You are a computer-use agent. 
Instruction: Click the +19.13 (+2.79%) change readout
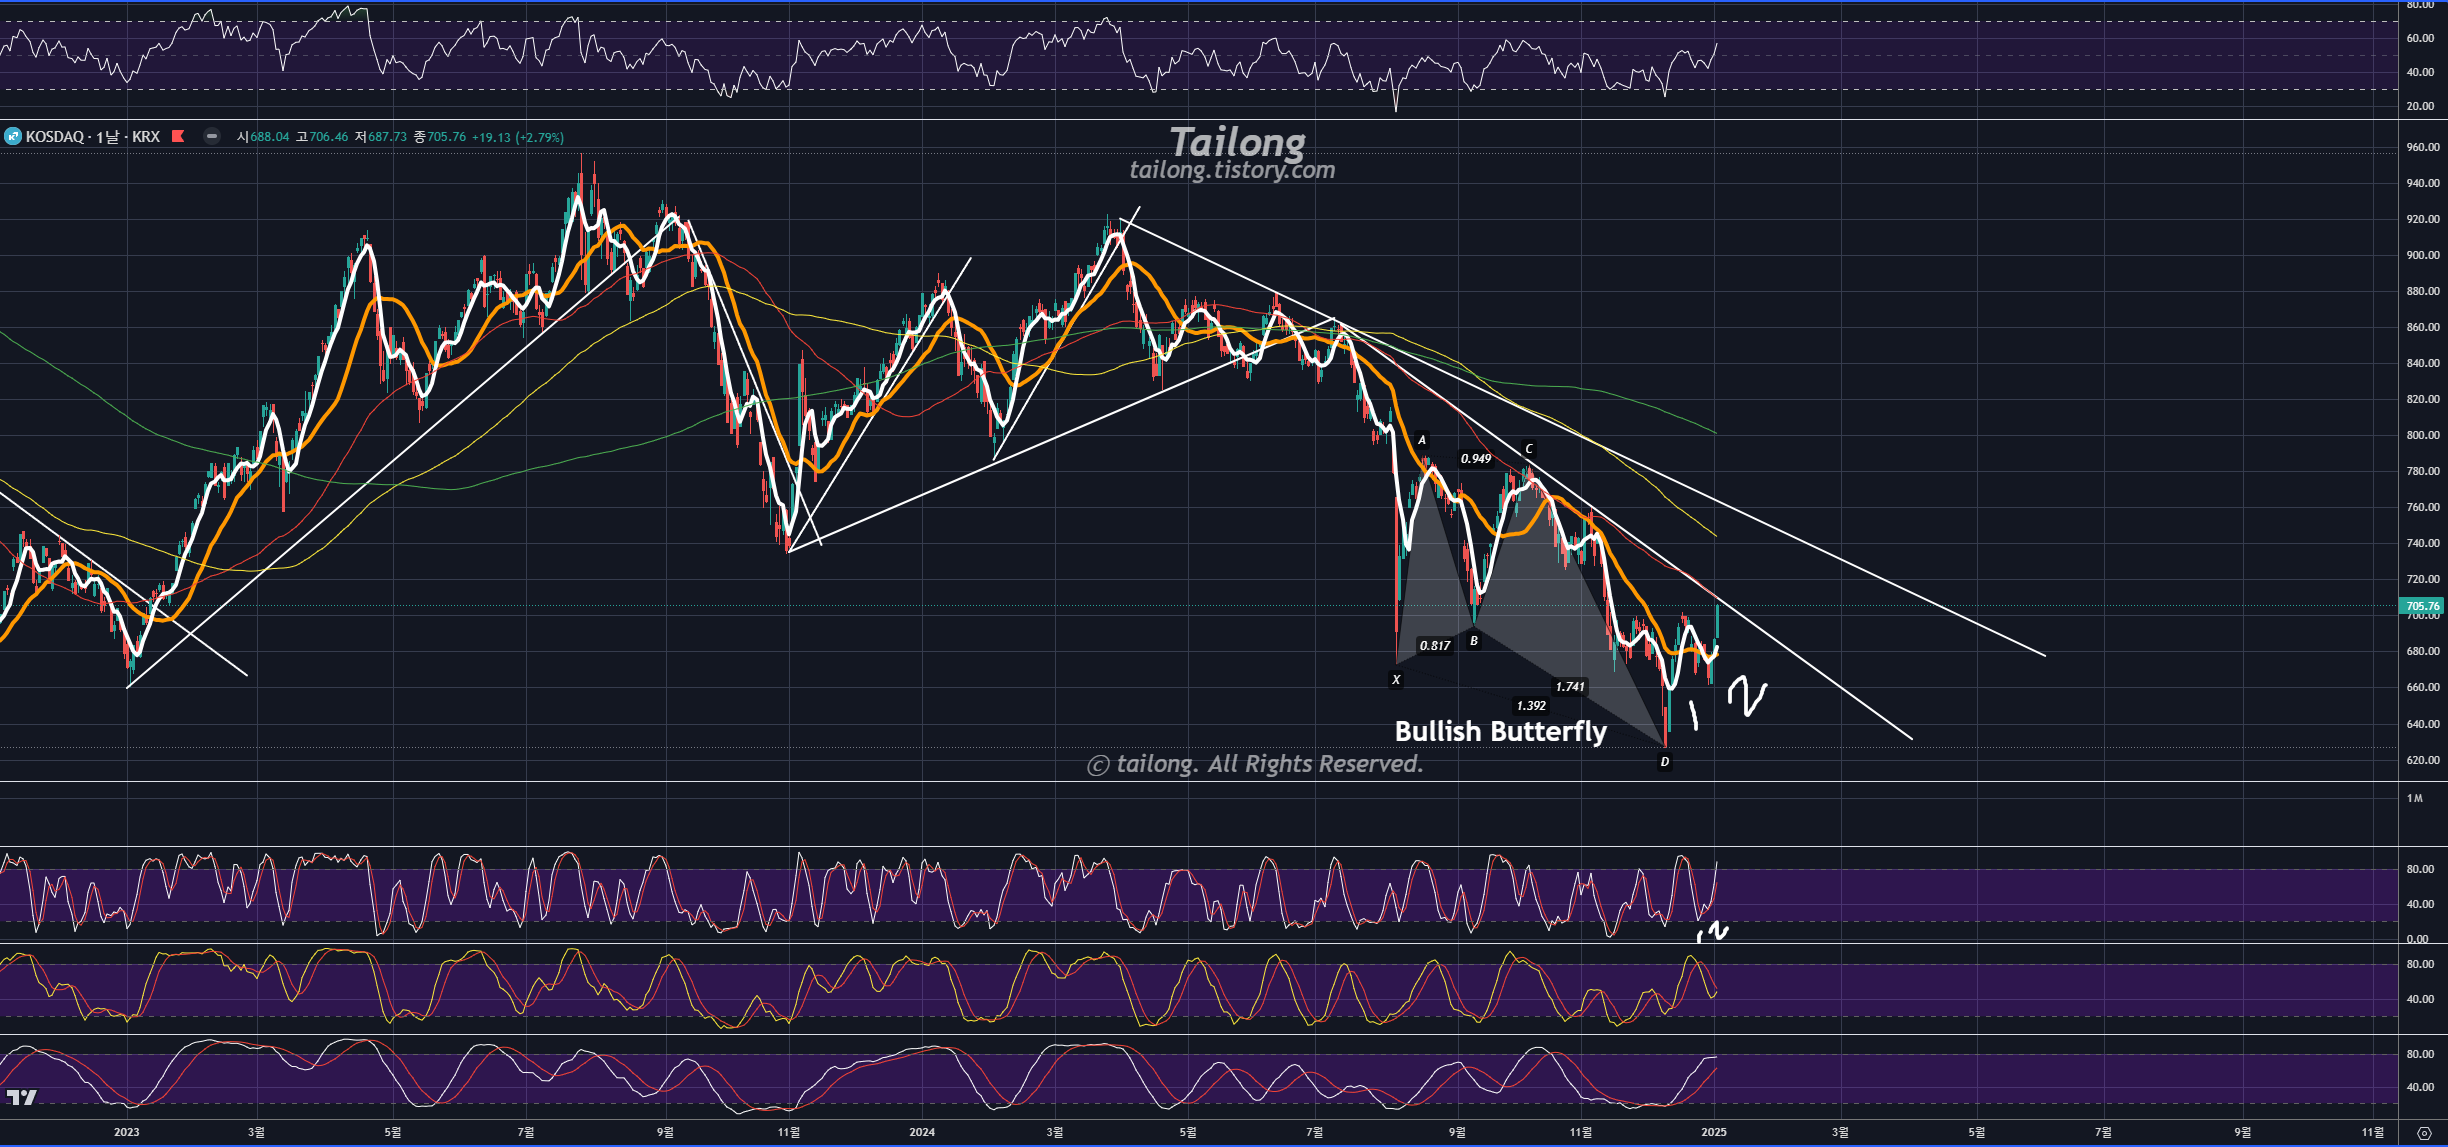(518, 137)
